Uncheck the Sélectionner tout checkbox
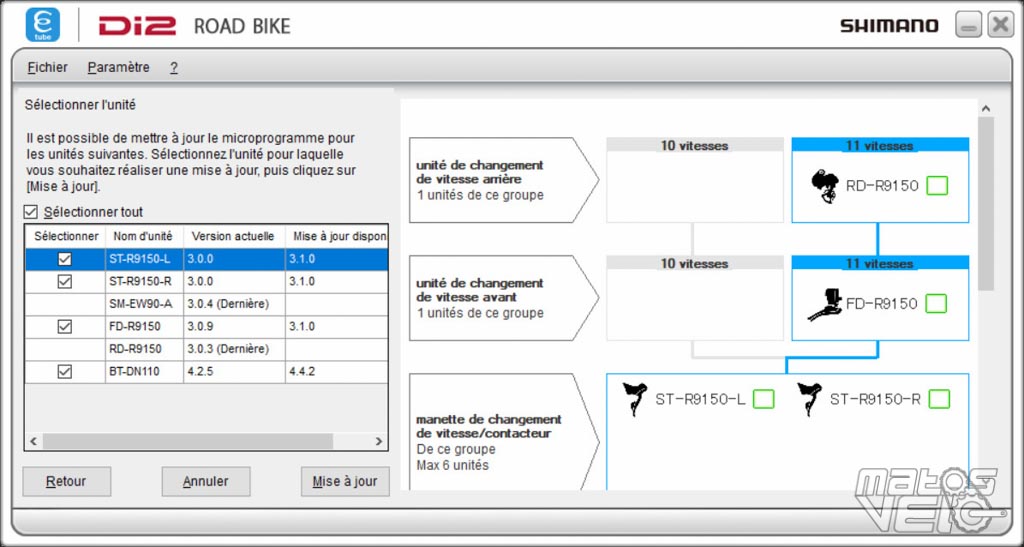 tap(31, 212)
